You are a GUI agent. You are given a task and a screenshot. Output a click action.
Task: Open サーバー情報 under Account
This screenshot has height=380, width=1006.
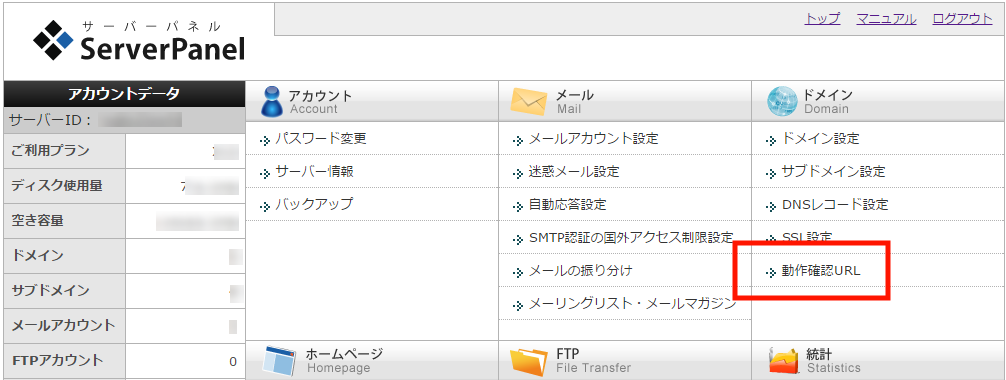(x=314, y=171)
